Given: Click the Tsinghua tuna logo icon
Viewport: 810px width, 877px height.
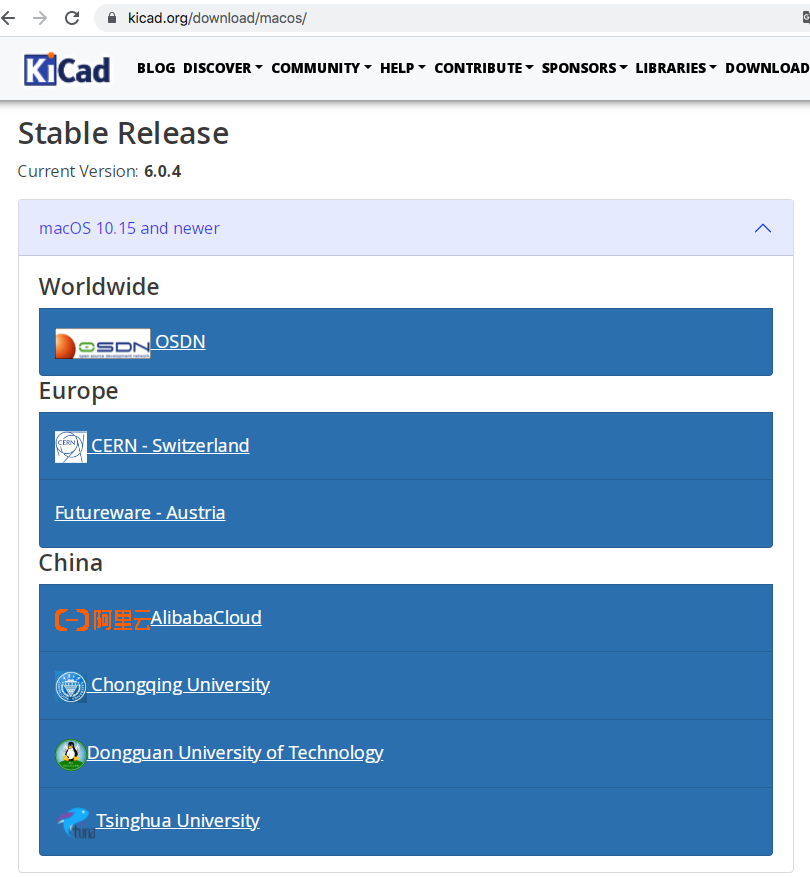Looking at the screenshot, I should point(75,823).
